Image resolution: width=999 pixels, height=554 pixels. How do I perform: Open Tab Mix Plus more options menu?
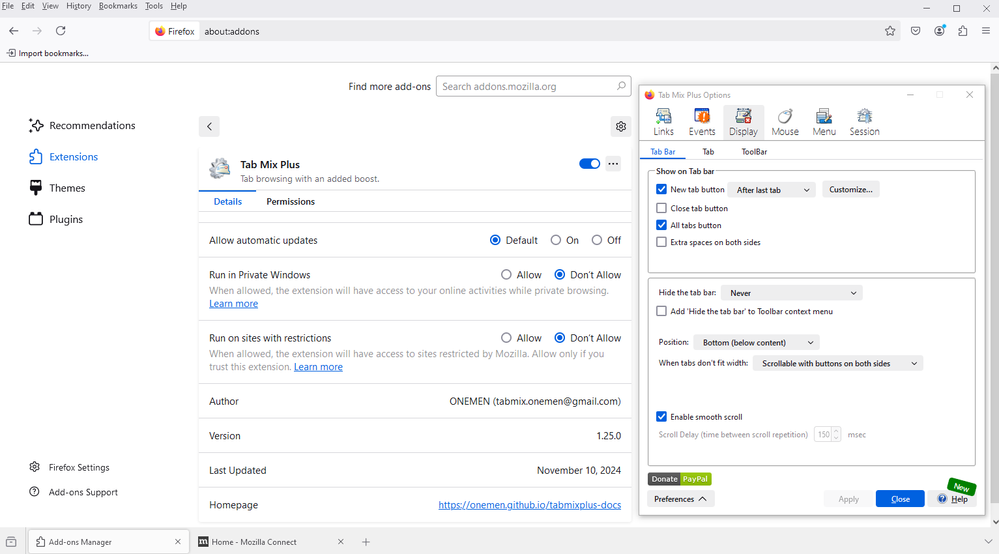click(x=613, y=164)
